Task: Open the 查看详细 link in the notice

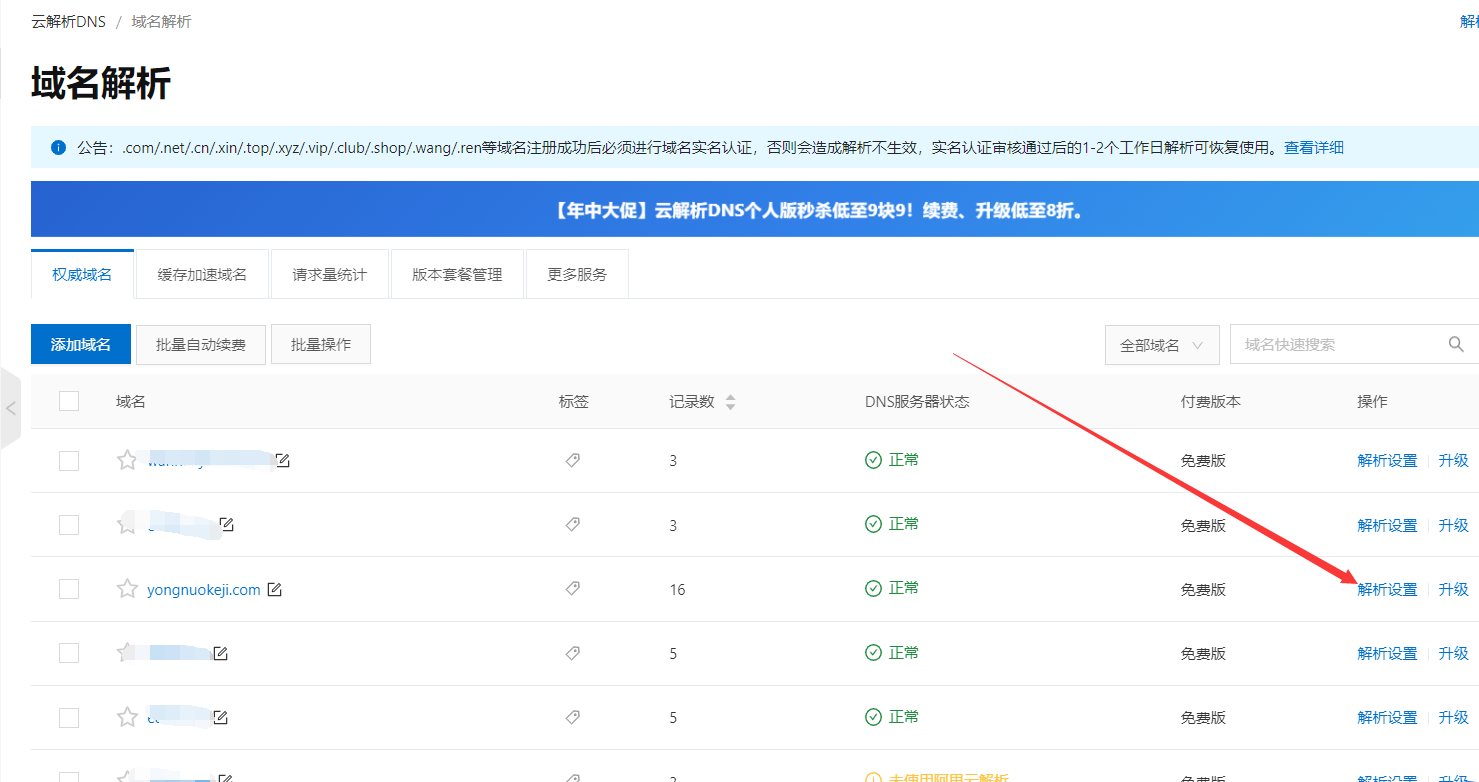Action: (1314, 148)
